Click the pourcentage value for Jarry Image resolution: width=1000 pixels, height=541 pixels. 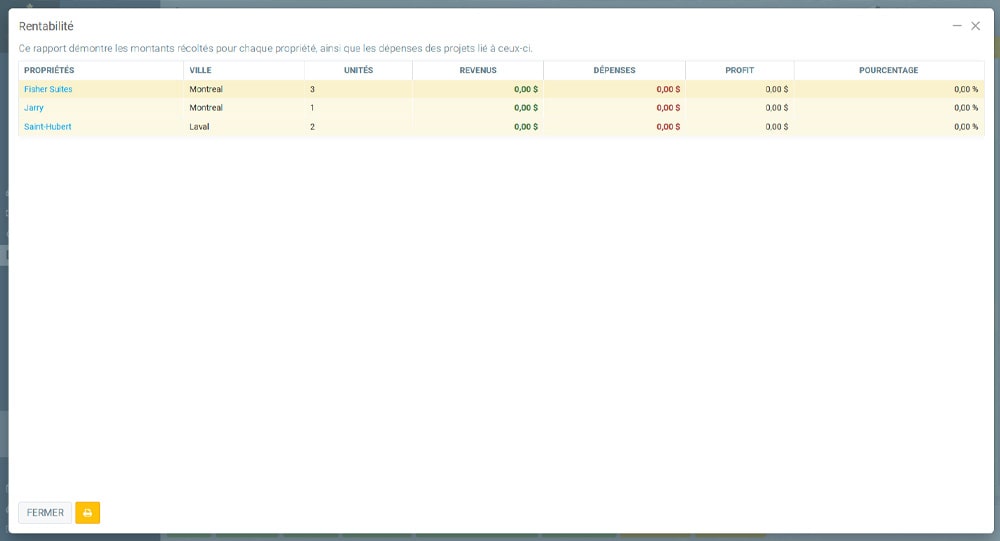click(965, 108)
